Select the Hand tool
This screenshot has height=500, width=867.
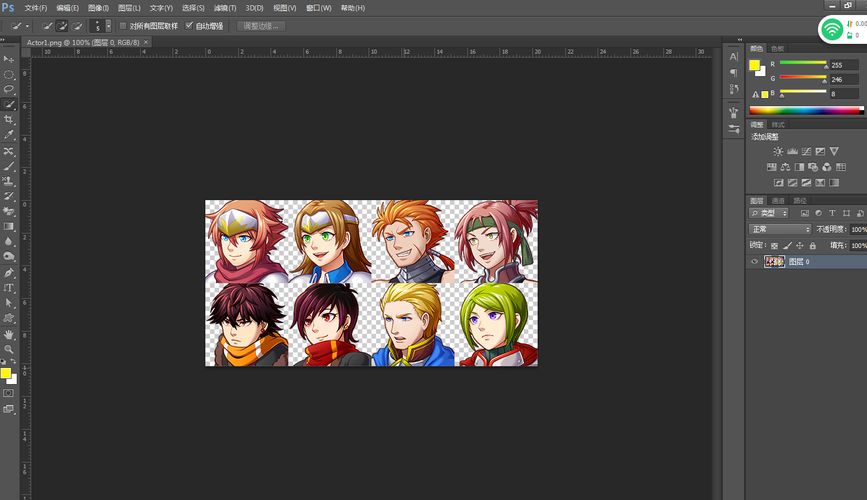point(8,334)
